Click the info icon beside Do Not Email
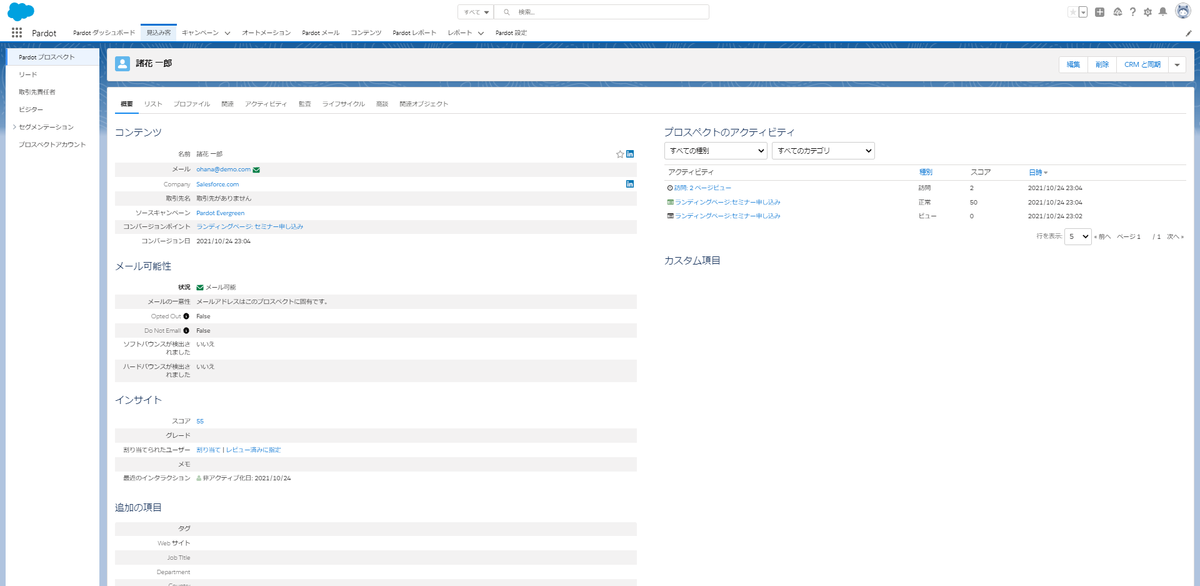The image size is (1200, 586). click(186, 330)
